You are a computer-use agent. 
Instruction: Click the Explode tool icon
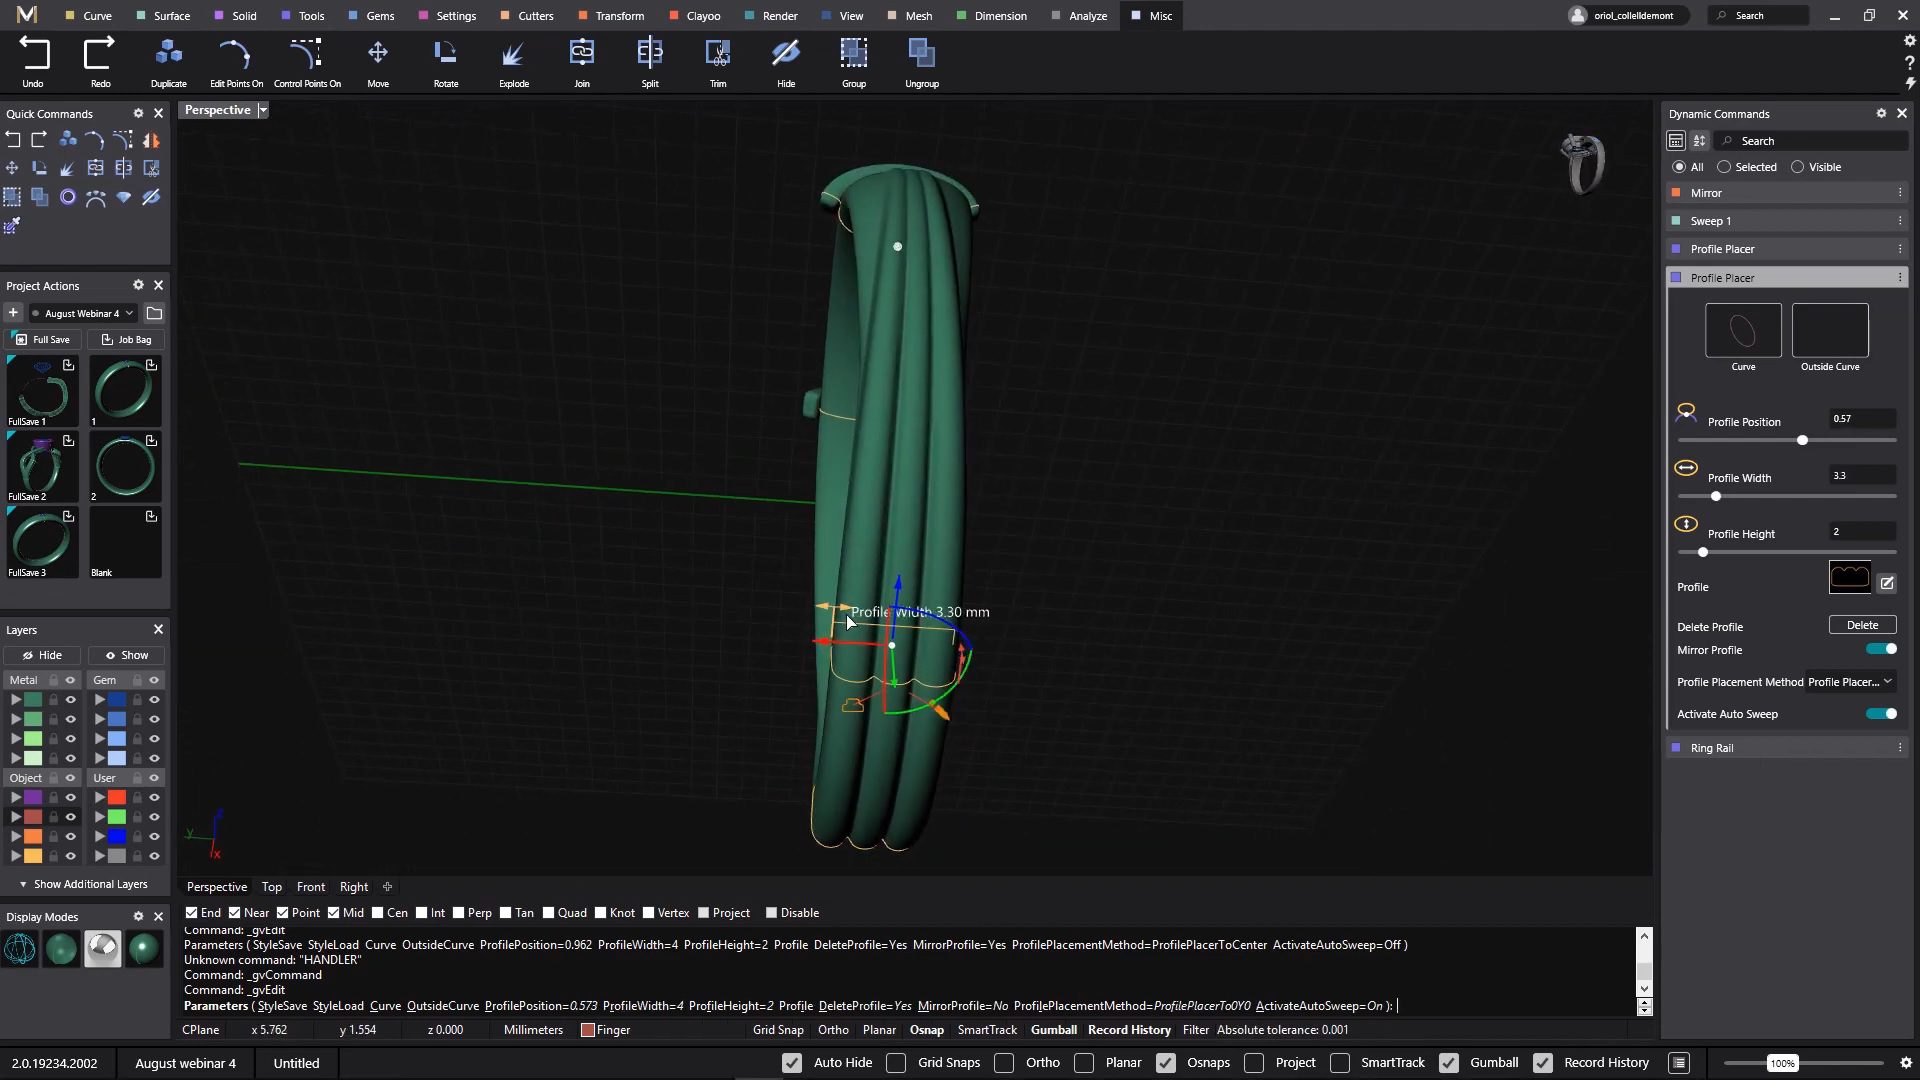coord(514,55)
